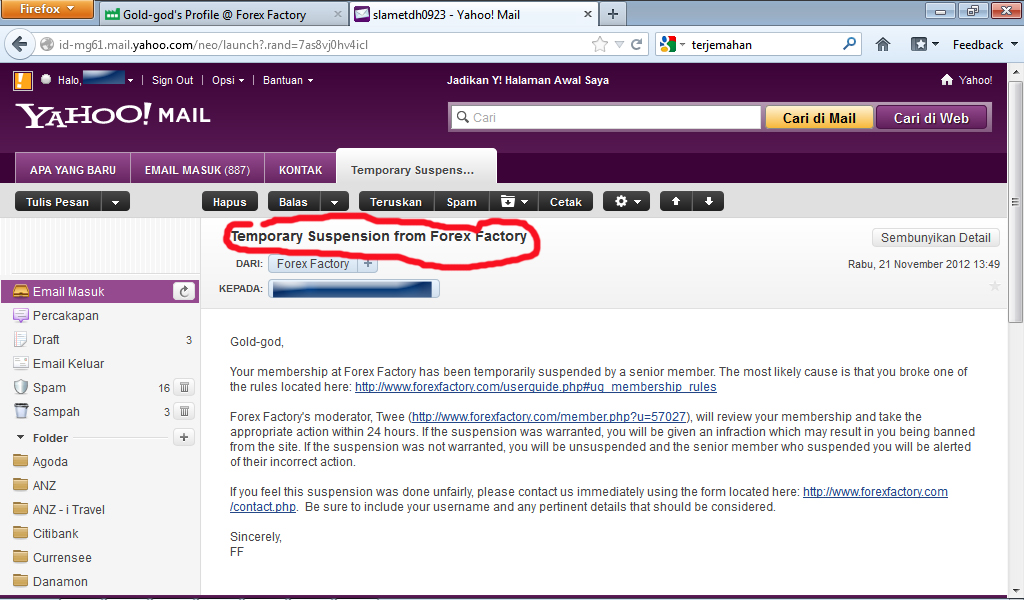
Task: Click the Teruskan forward button
Action: tap(396, 202)
